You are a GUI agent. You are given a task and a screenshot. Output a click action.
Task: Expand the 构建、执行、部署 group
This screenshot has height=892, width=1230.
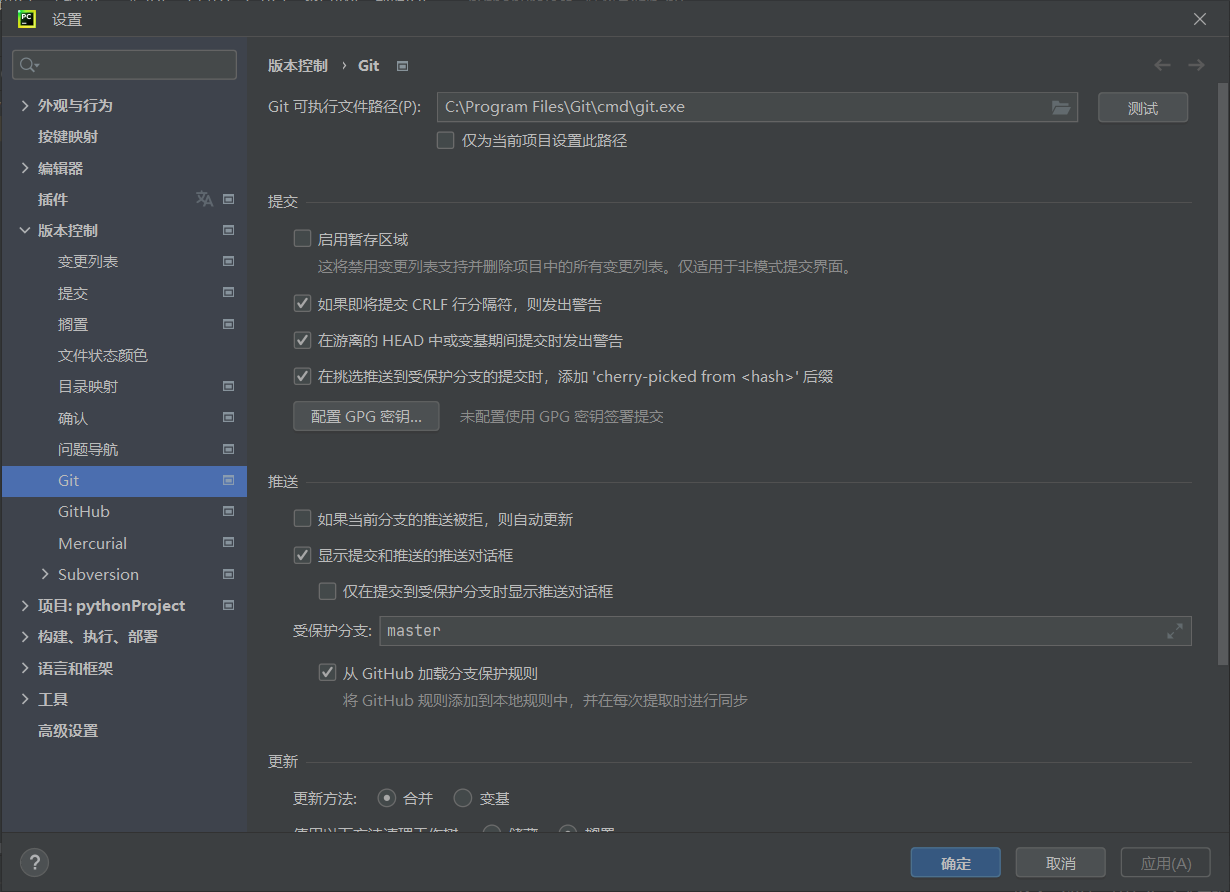(x=25, y=636)
